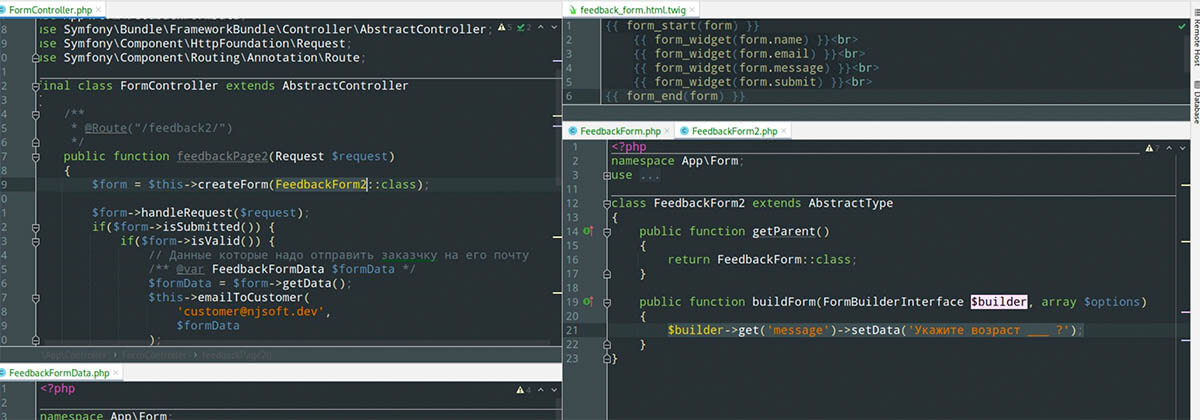Collapse the getParent() method body
Image resolution: width=1200 pixels, height=420 pixels.
pos(608,232)
